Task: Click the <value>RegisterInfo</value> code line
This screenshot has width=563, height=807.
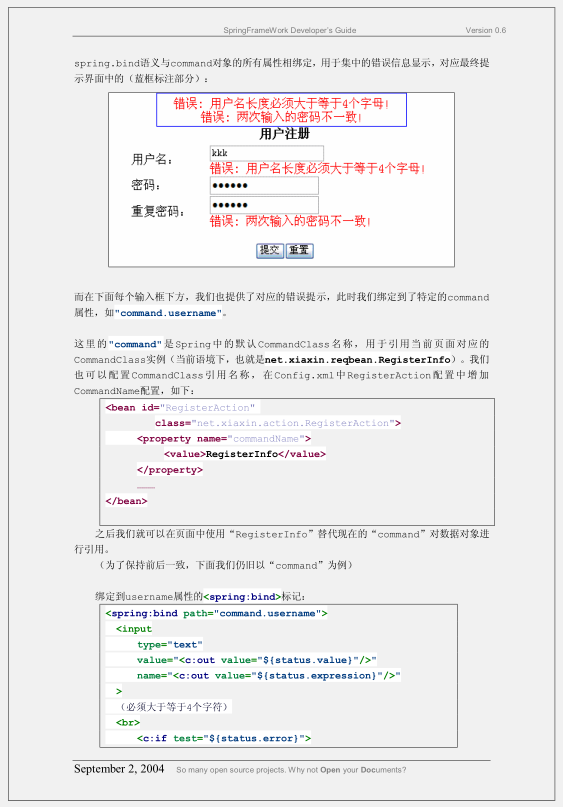Action: pyautogui.click(x=245, y=454)
